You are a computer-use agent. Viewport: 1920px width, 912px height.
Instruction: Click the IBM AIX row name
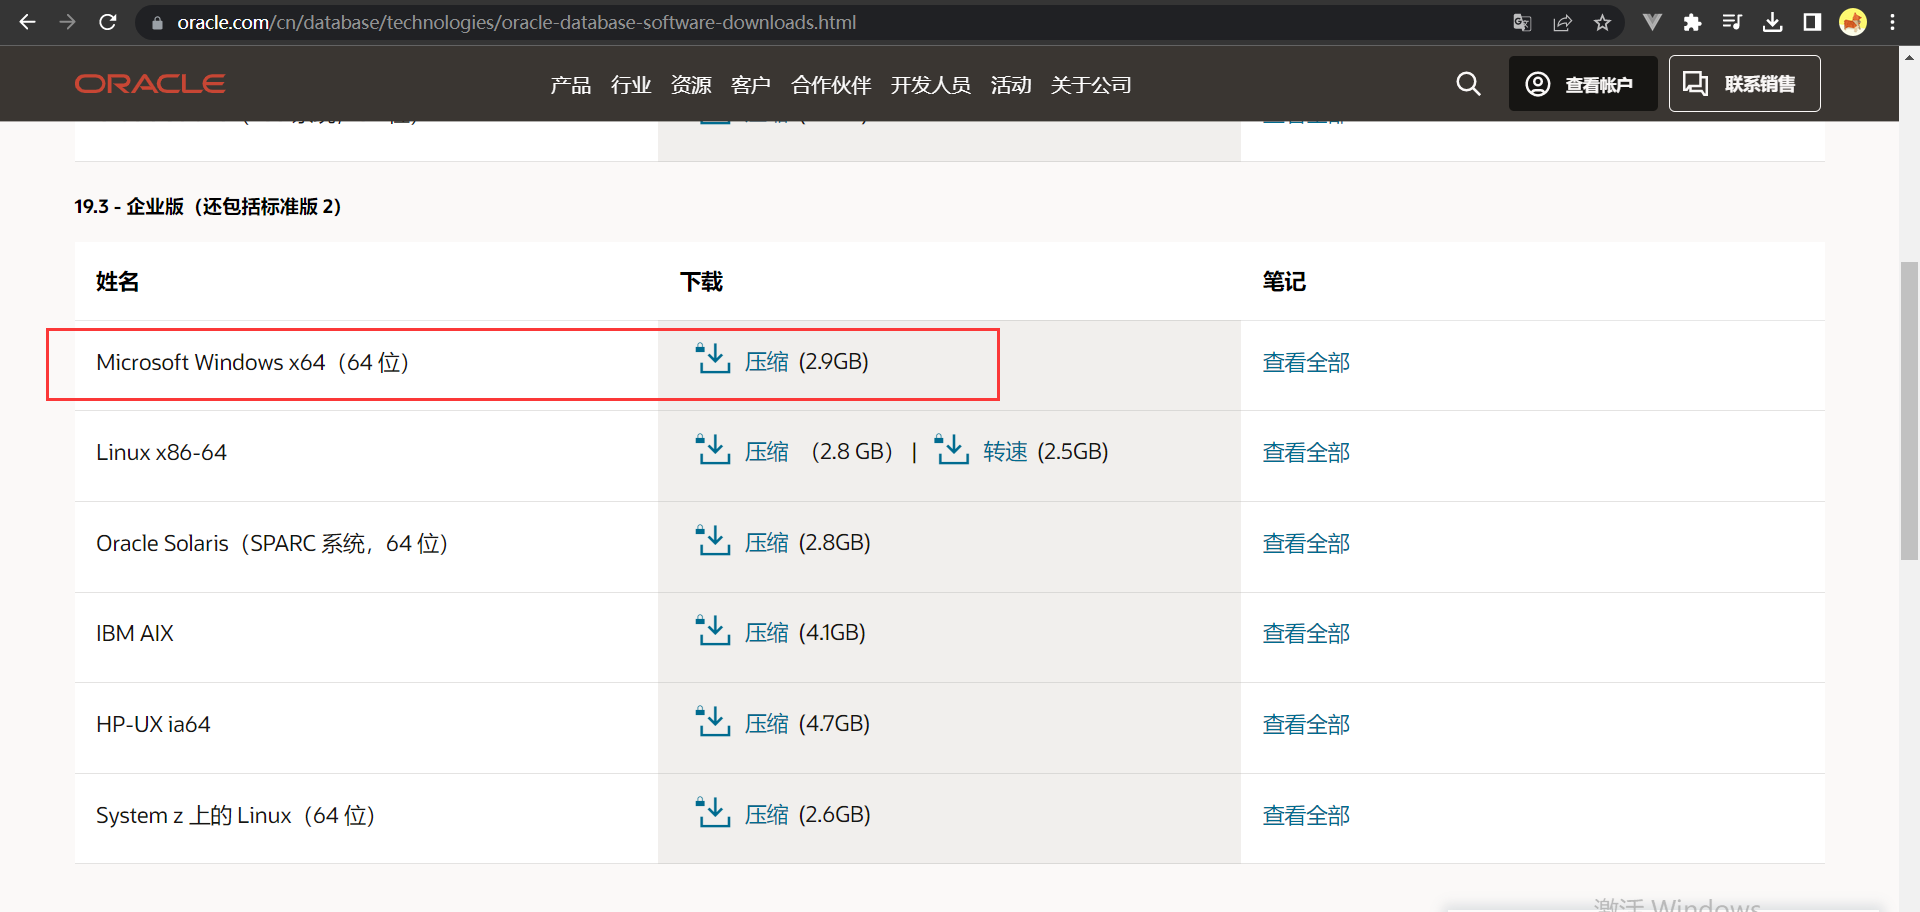[135, 634]
